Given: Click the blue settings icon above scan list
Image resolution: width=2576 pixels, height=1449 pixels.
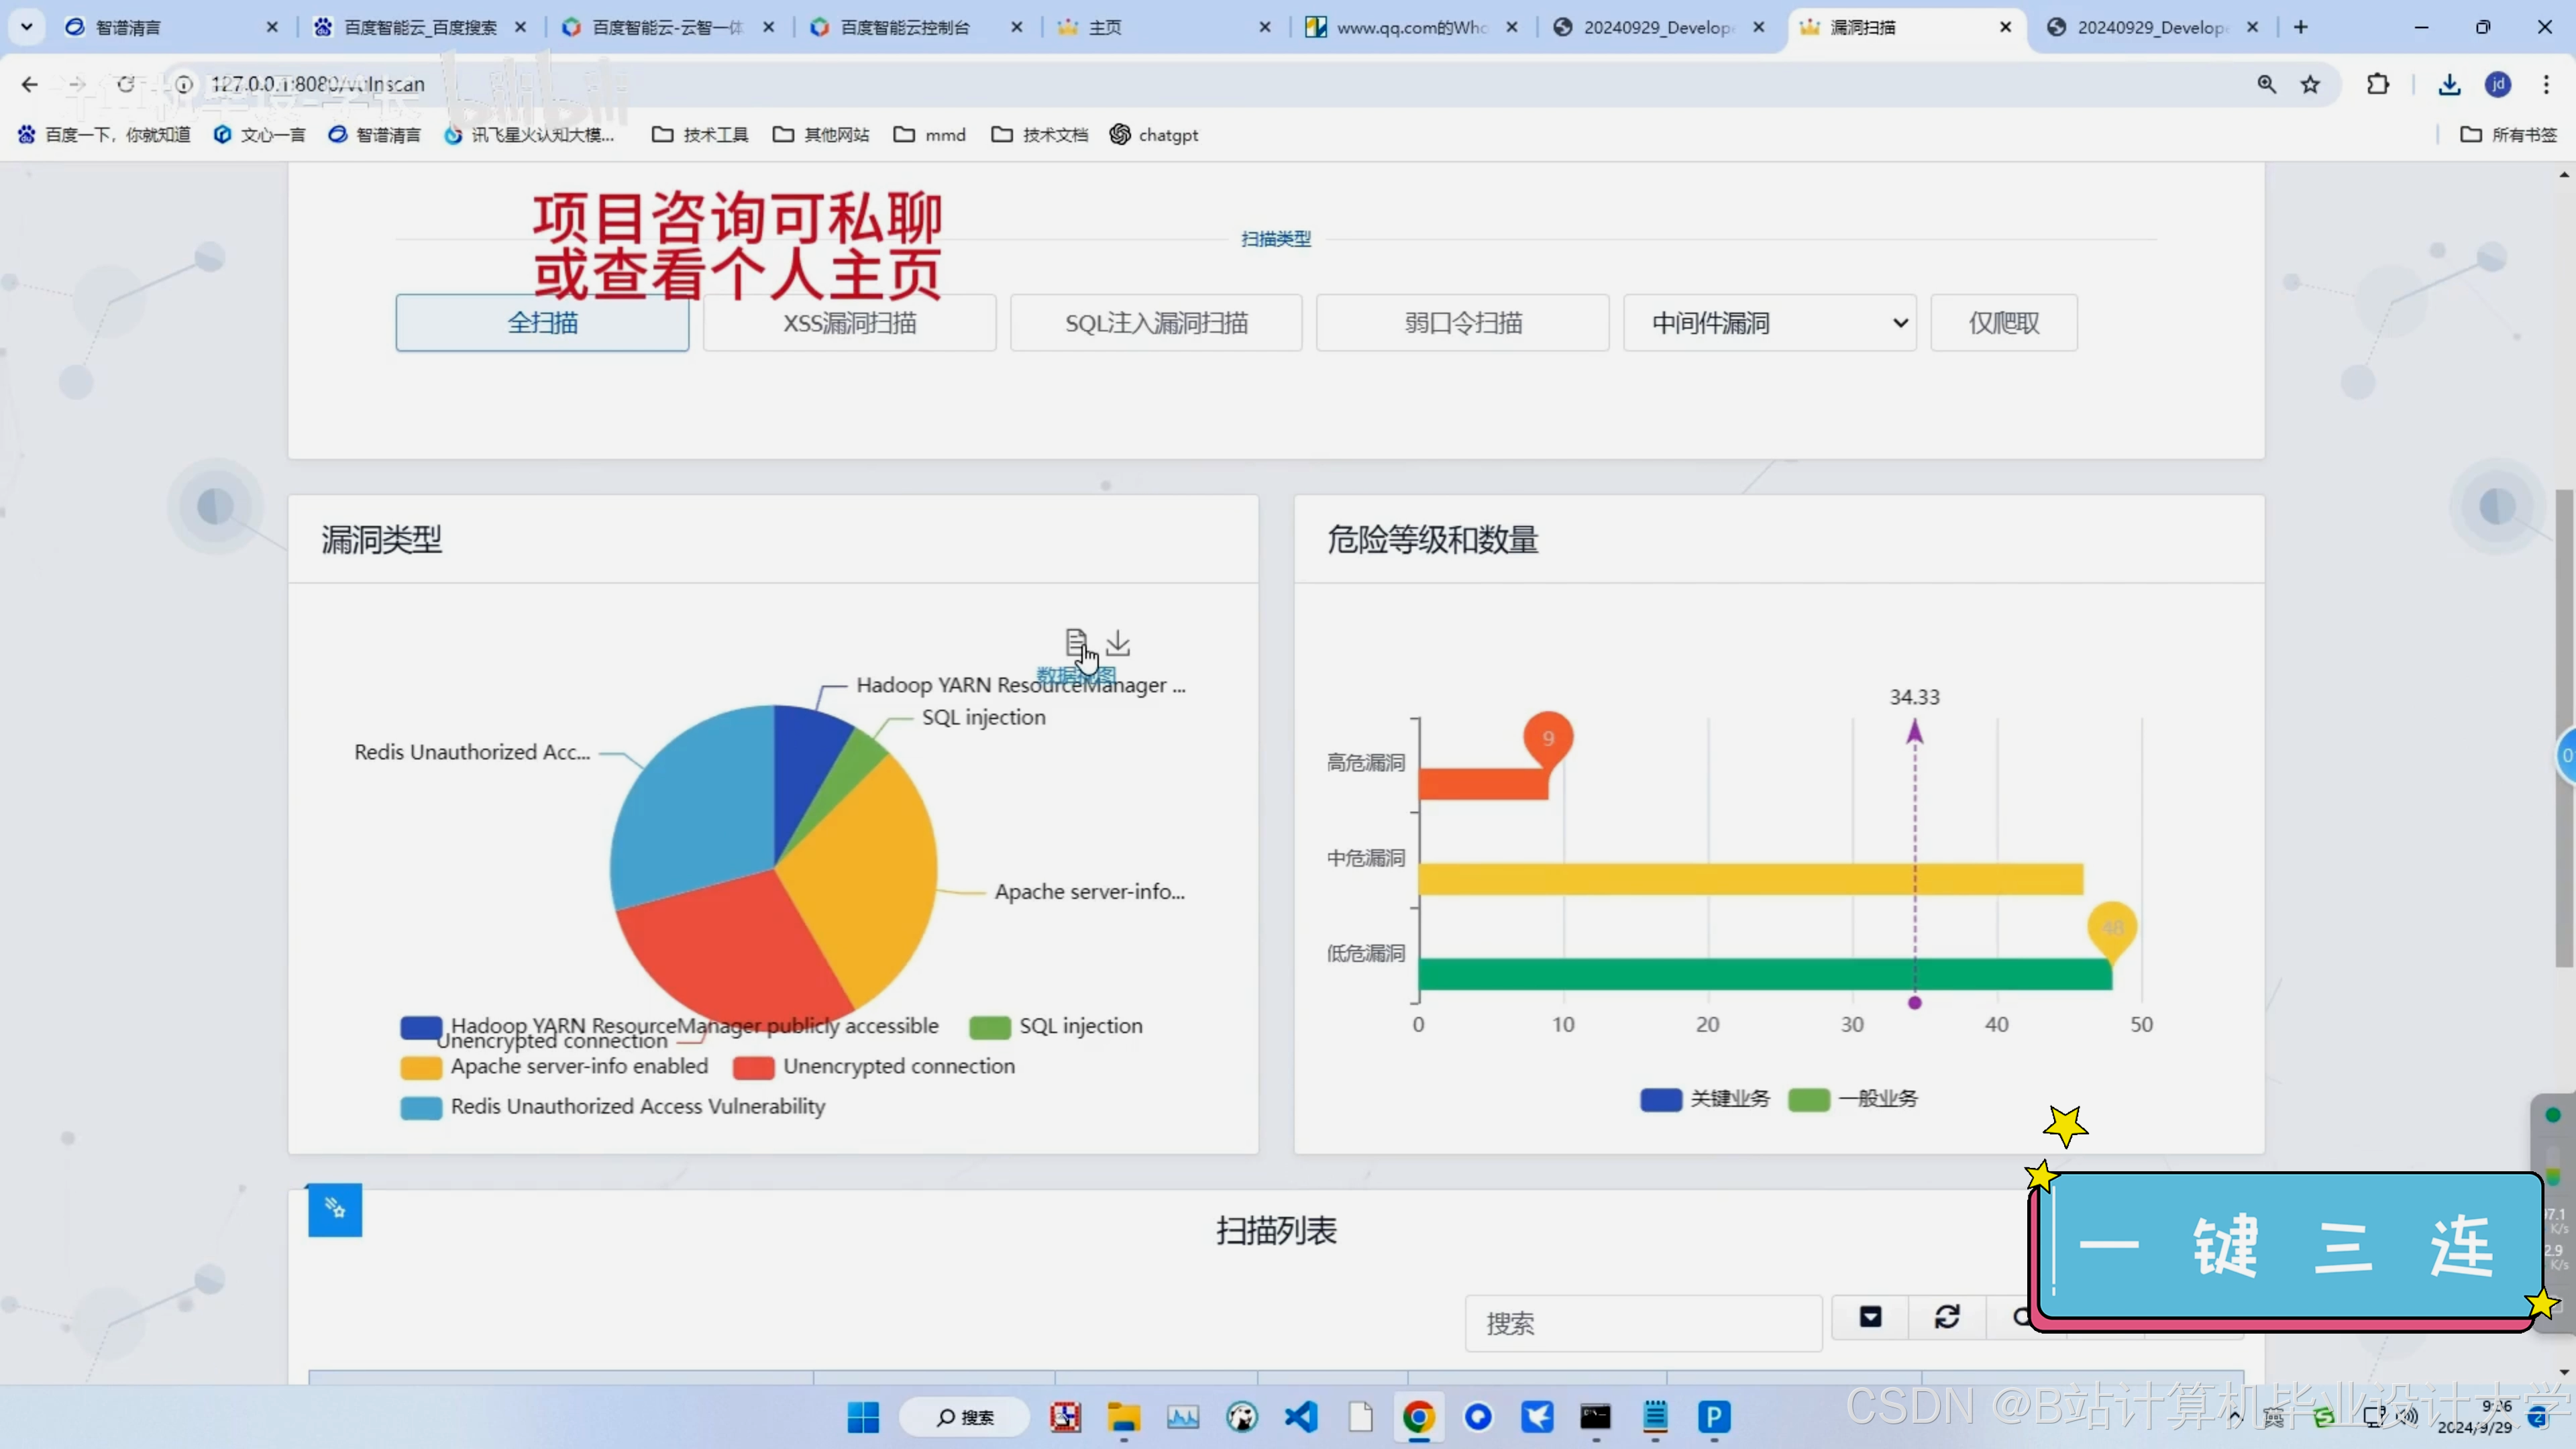Looking at the screenshot, I should click(x=335, y=1210).
